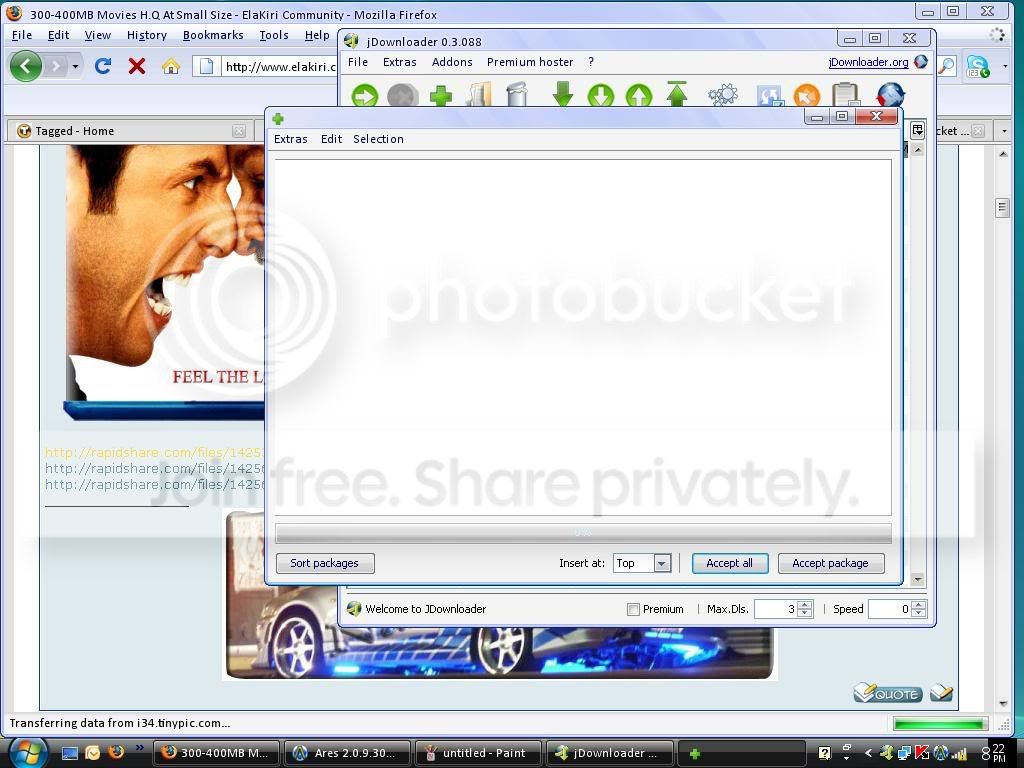Click the Sort packages button
This screenshot has width=1024, height=768.
click(x=325, y=563)
